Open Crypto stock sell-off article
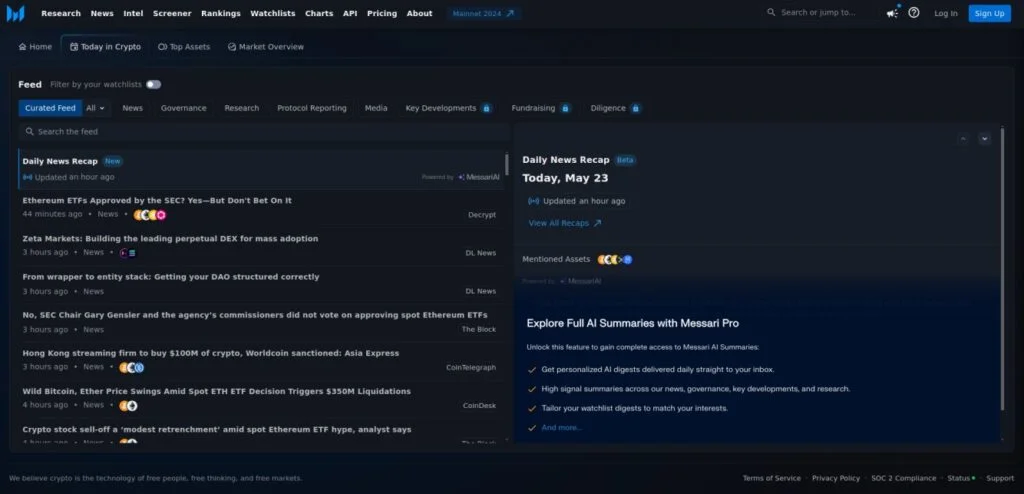The width and height of the screenshot is (1024, 494). point(217,430)
